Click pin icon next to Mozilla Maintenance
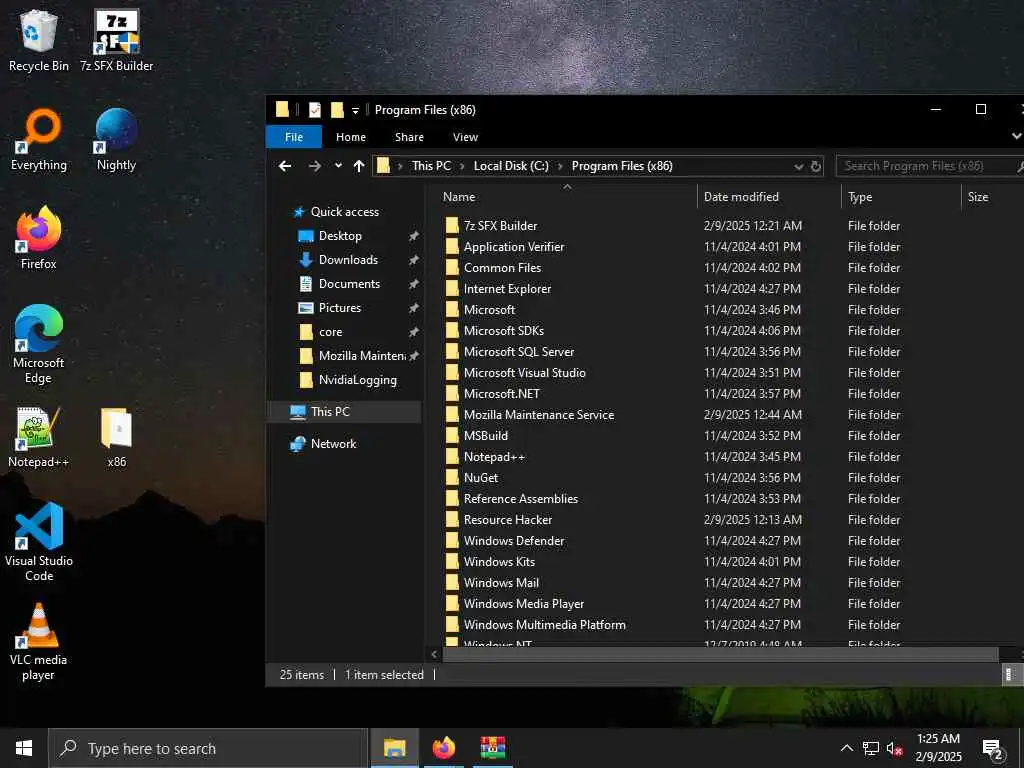 [x=413, y=357]
